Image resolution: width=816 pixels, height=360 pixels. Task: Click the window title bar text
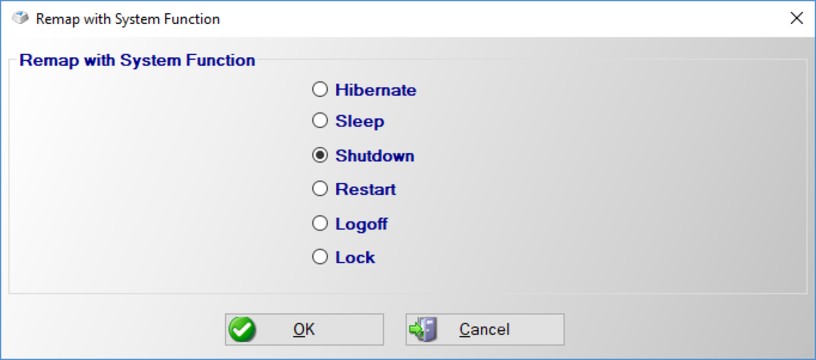pyautogui.click(x=128, y=19)
